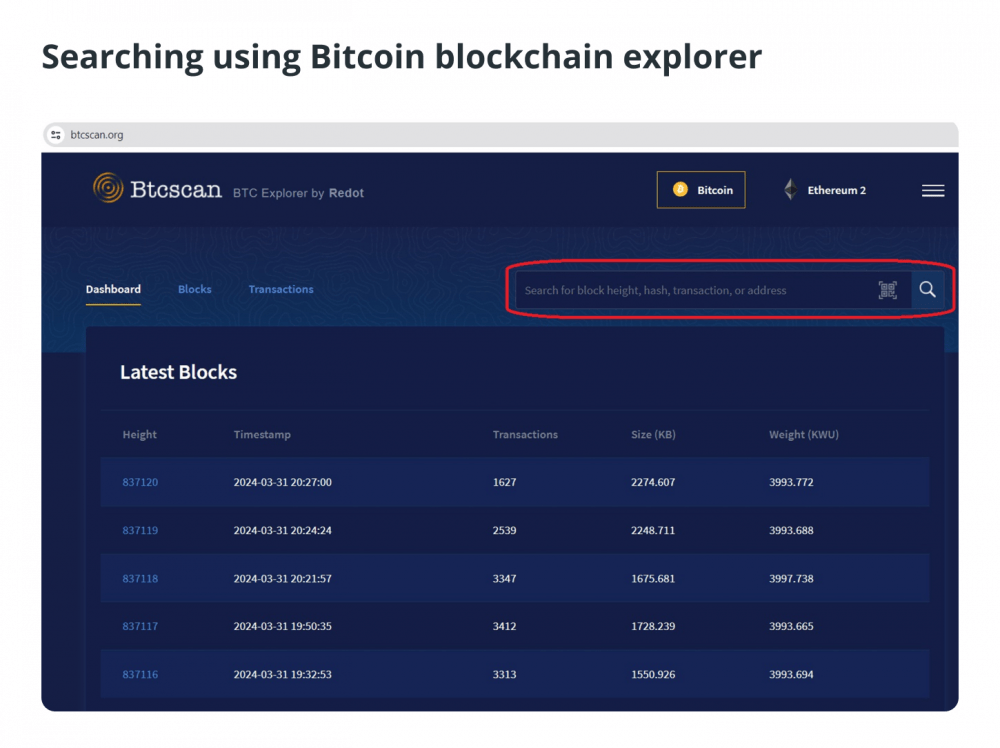Click size value 1728.239
The image size is (1000, 748).
pos(653,626)
